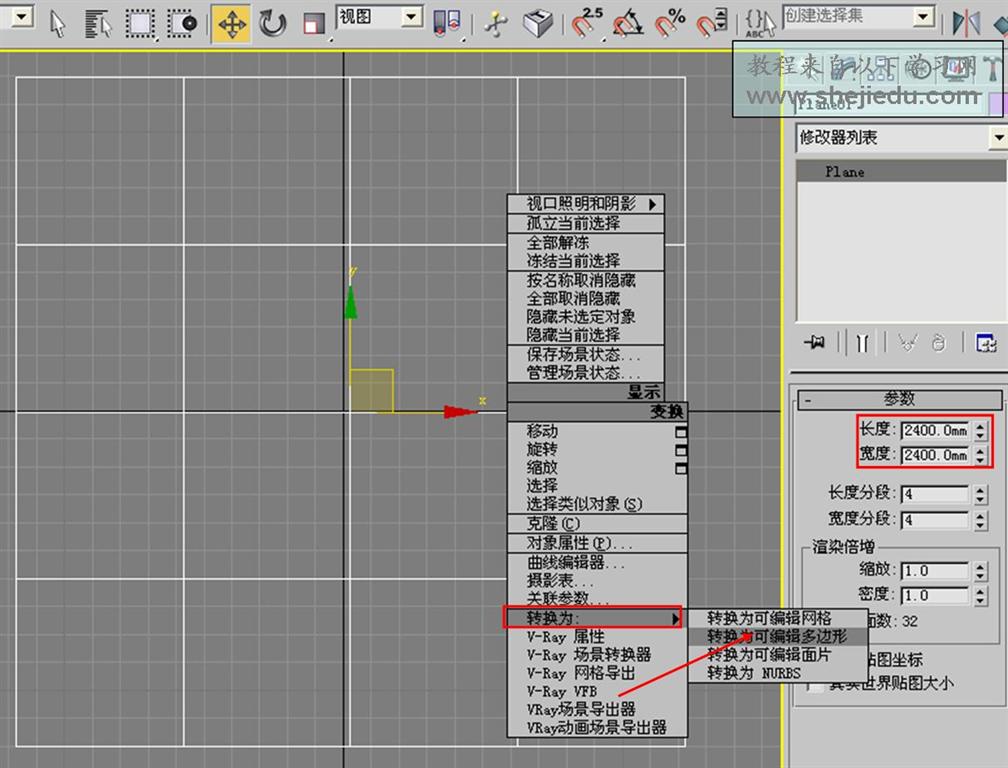The width and height of the screenshot is (1008, 768).
Task: Activate the Rotate tool in toolbar
Action: click(x=272, y=23)
